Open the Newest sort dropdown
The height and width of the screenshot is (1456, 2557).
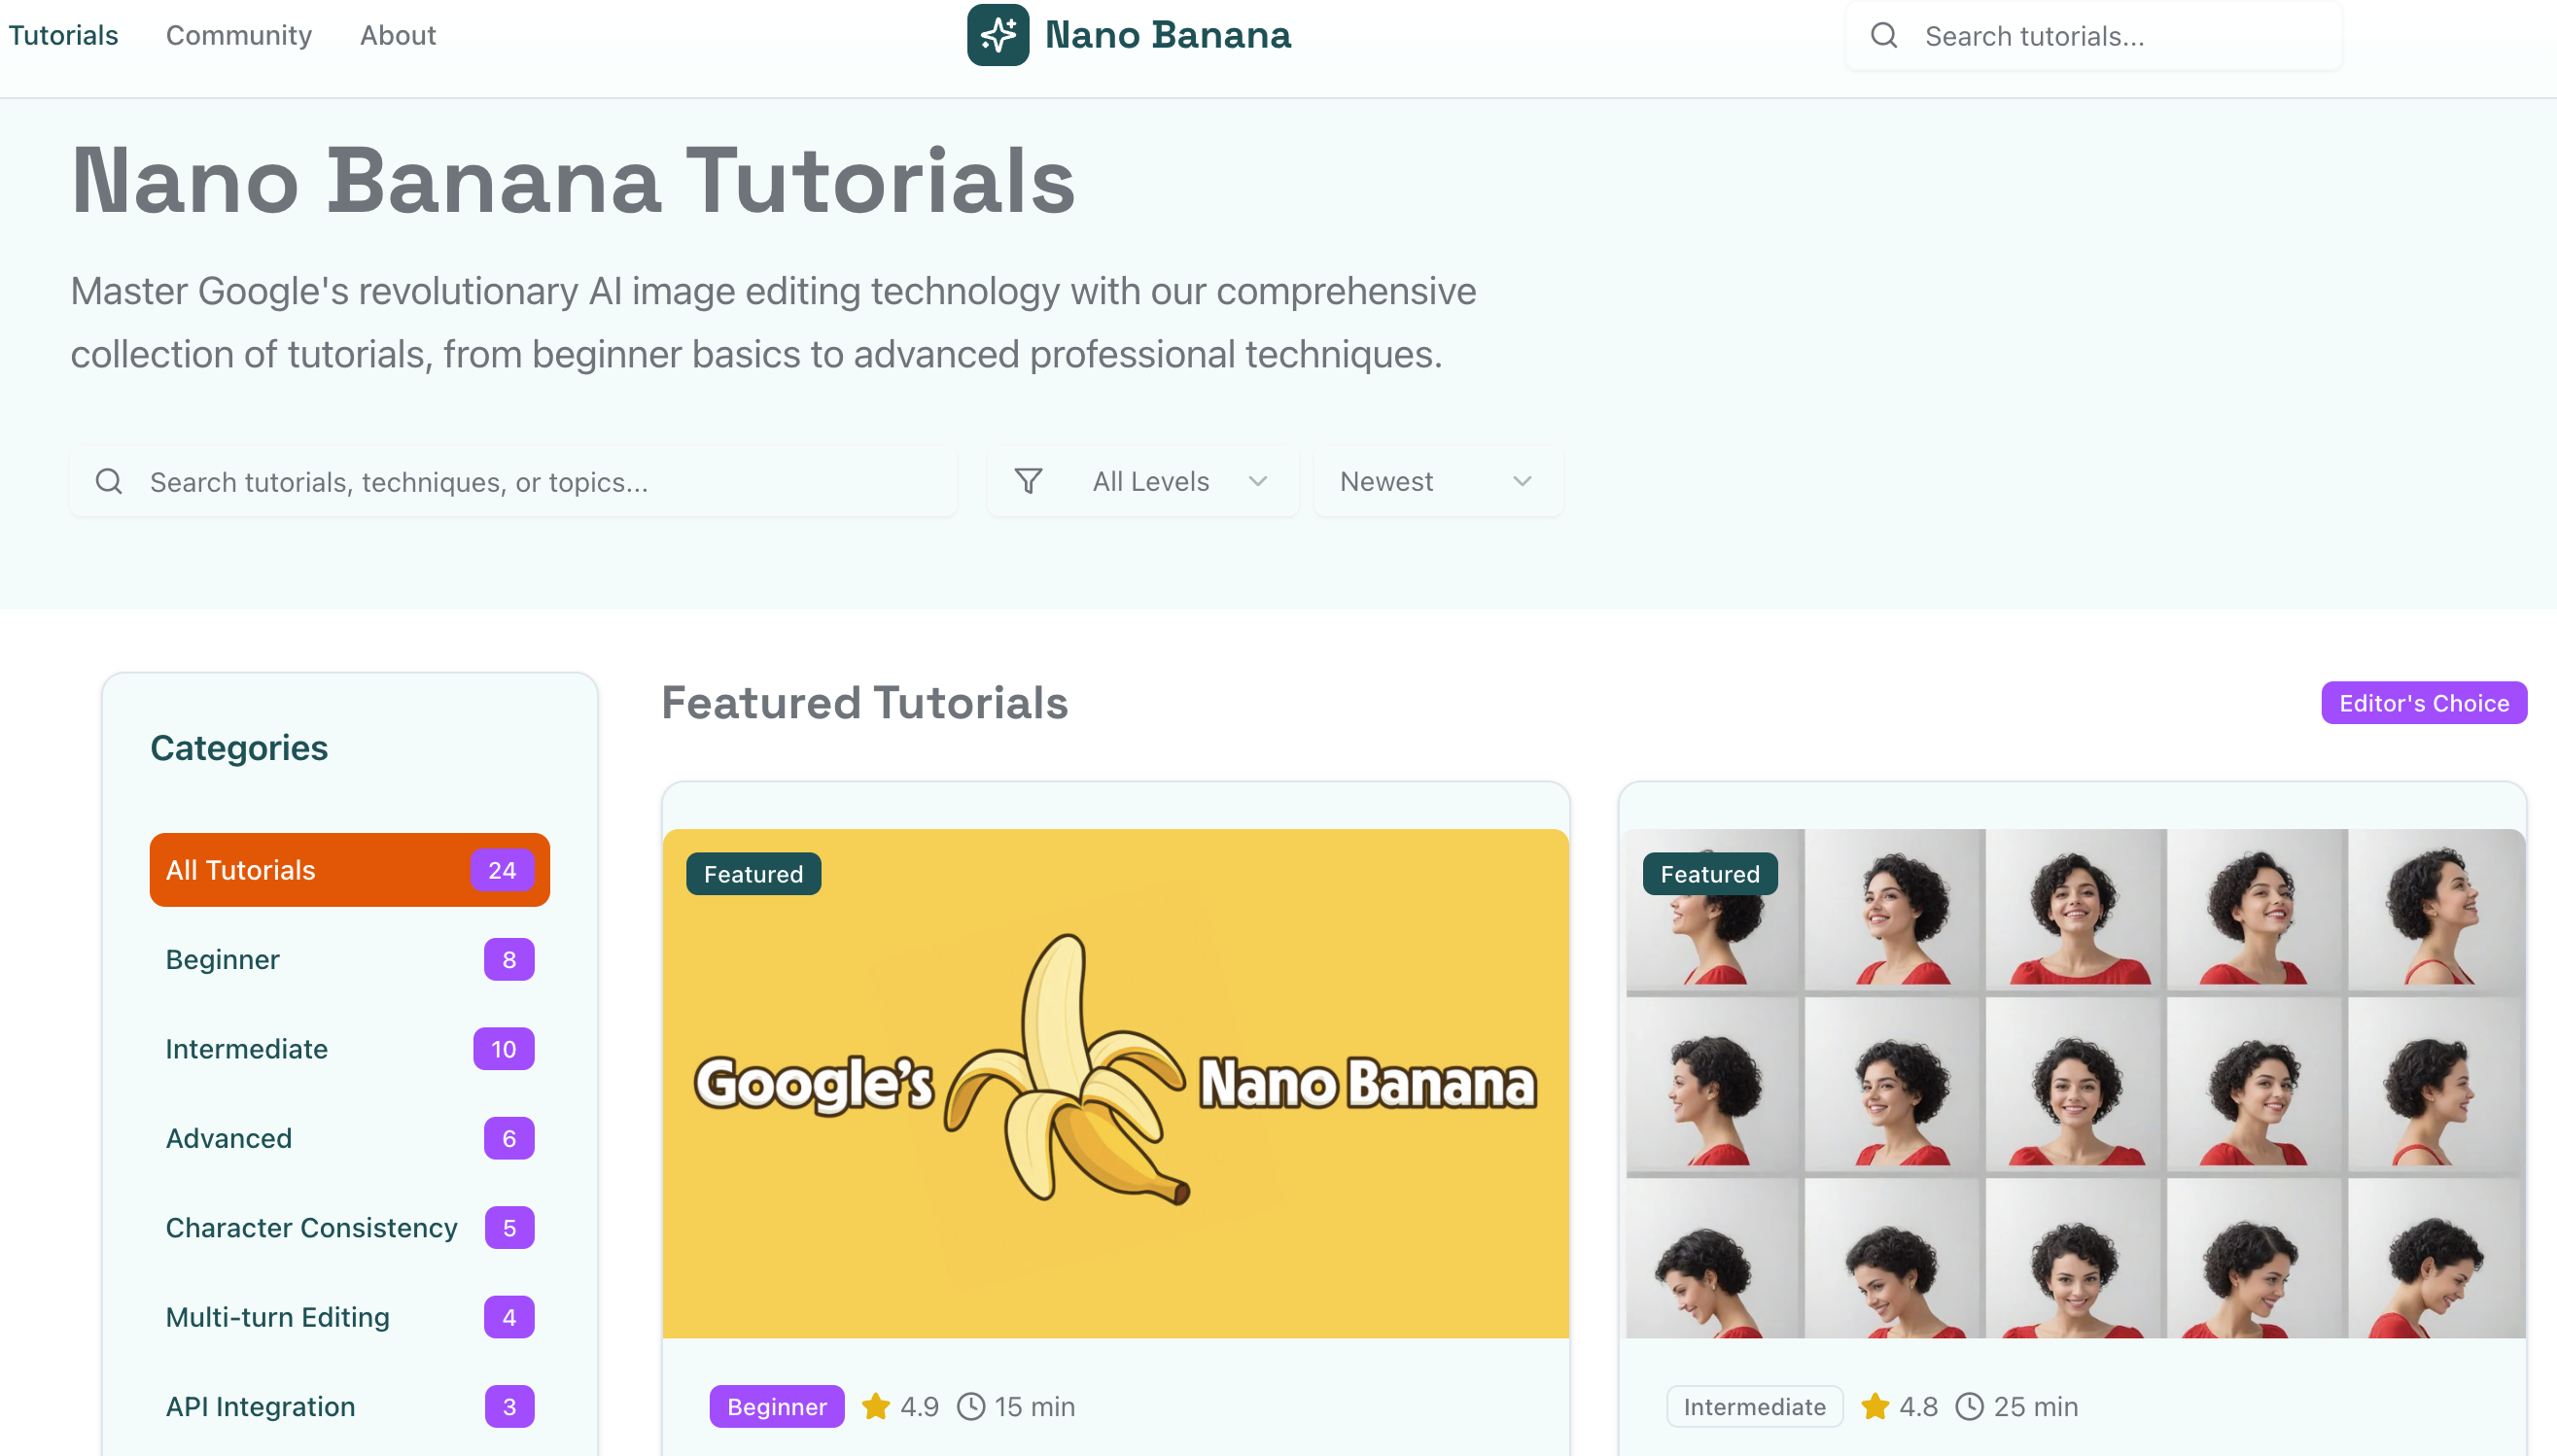coord(1438,481)
